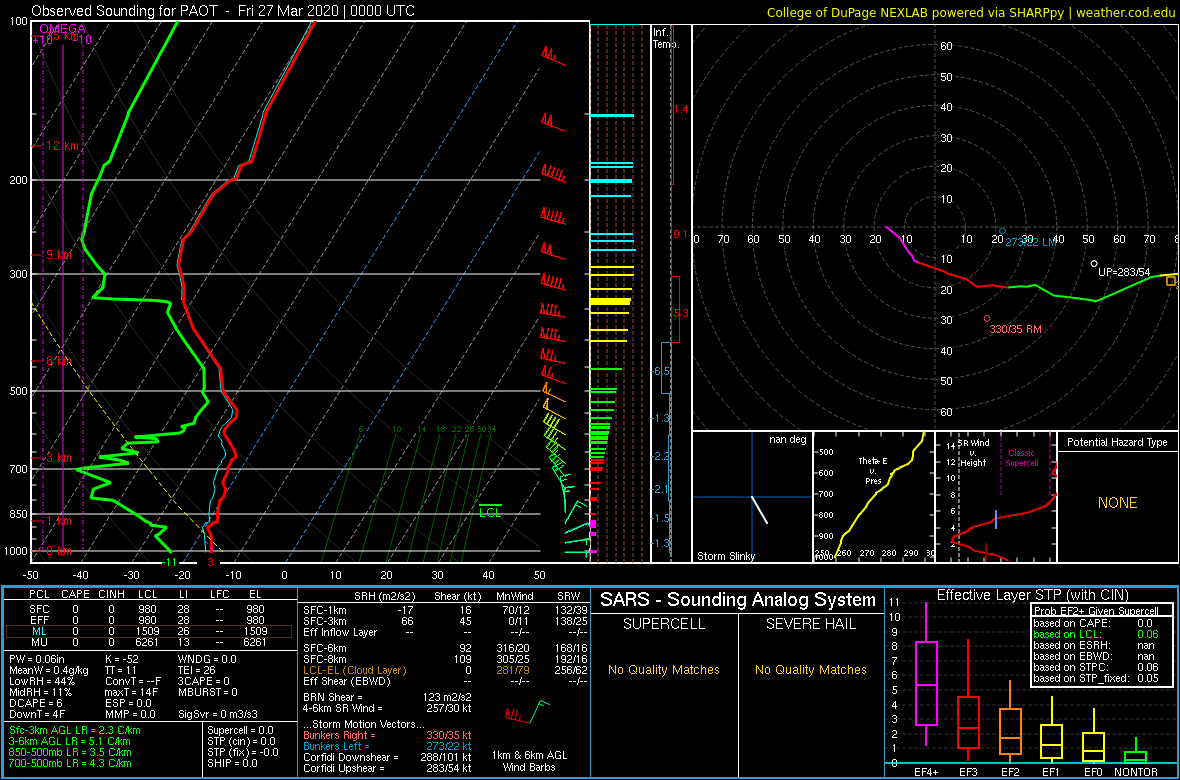Click the ML parcel row
The width and height of the screenshot is (1180, 780).
(x=148, y=631)
